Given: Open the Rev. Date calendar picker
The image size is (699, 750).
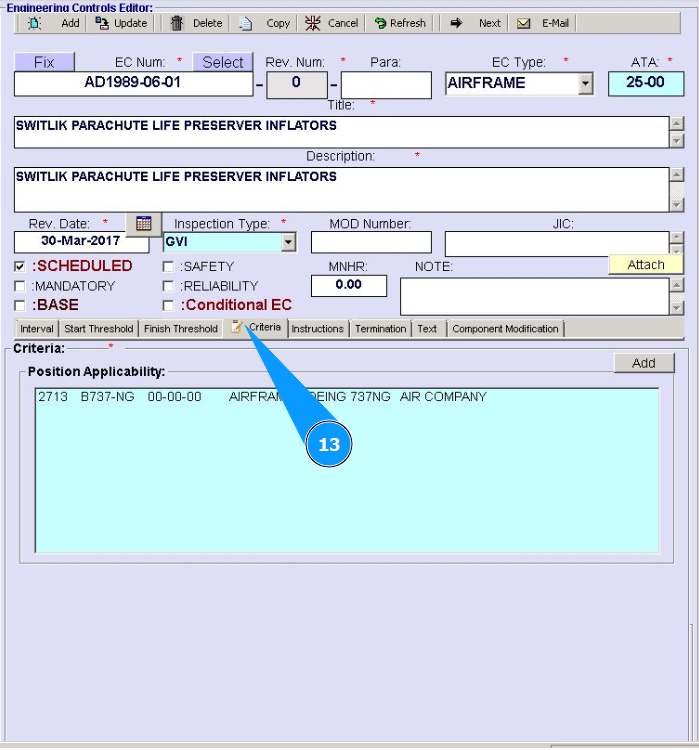Looking at the screenshot, I should point(144,223).
